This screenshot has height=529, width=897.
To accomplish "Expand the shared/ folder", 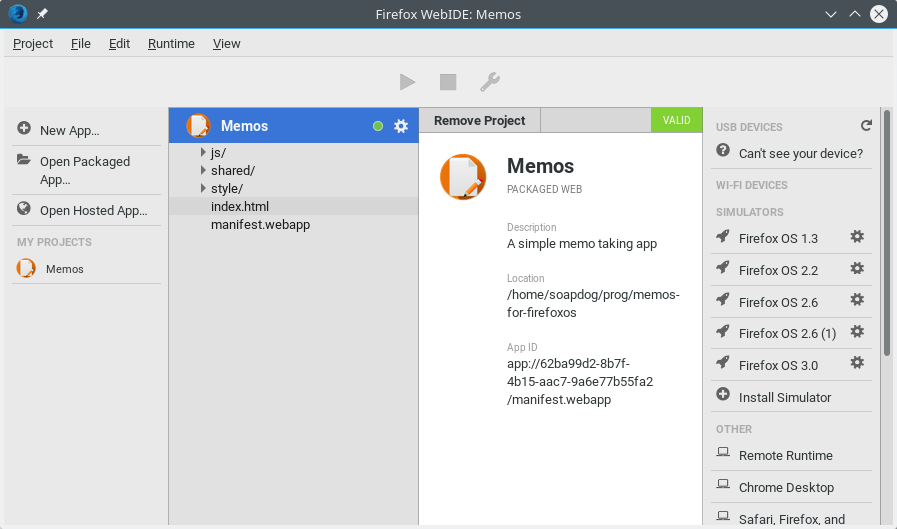I will coord(203,170).
